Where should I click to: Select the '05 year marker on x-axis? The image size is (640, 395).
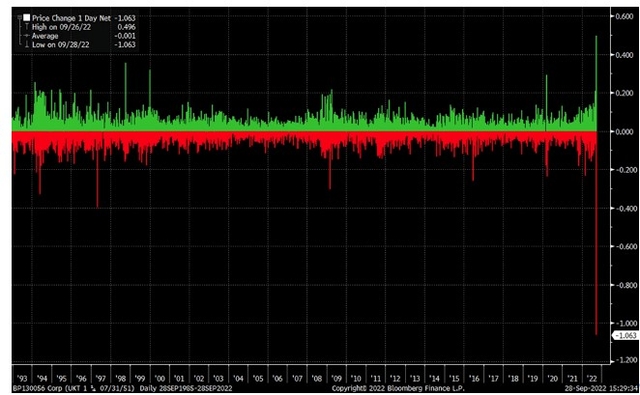click(258, 378)
